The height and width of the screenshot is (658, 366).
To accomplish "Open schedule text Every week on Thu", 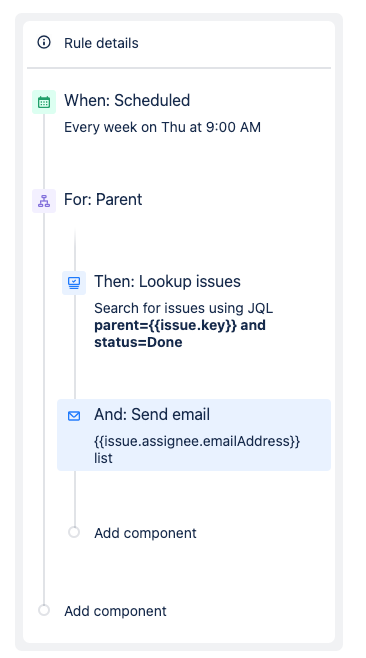I will (x=162, y=127).
